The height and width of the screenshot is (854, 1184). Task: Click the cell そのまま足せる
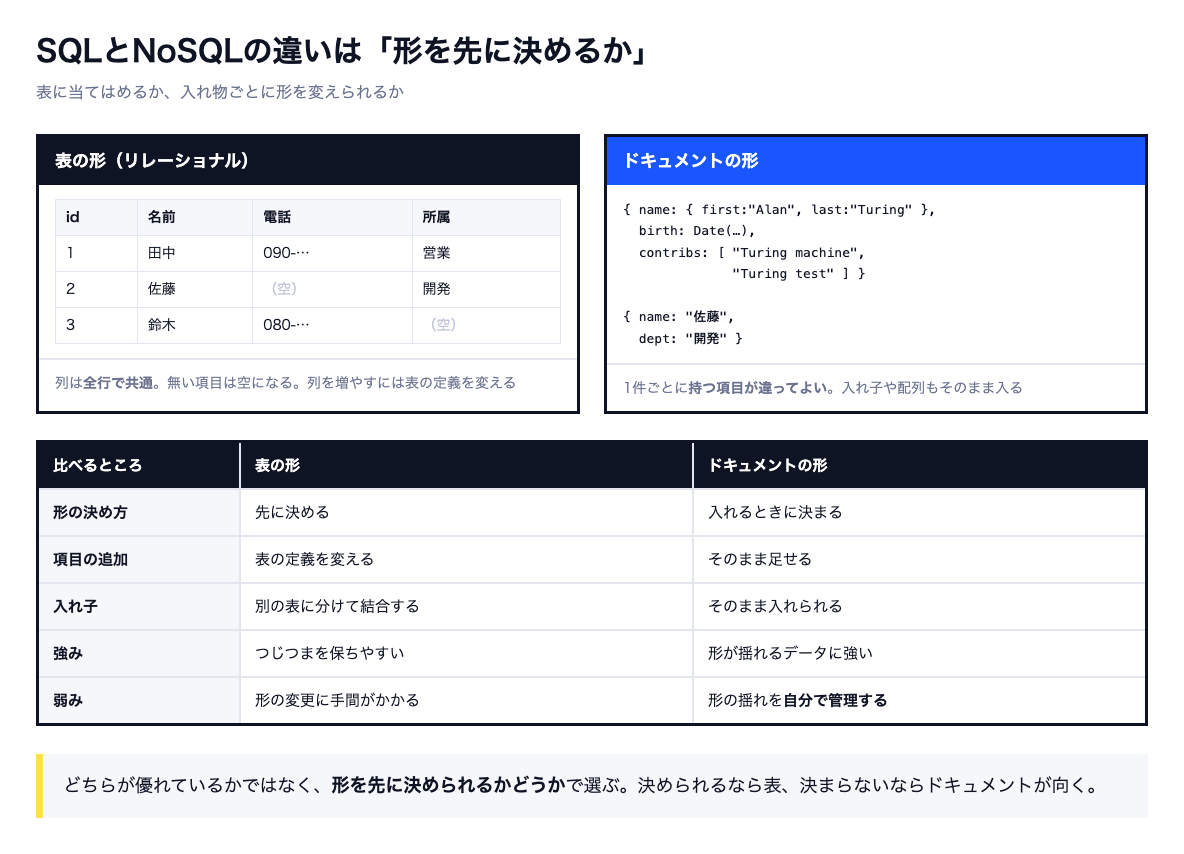[x=920, y=560]
